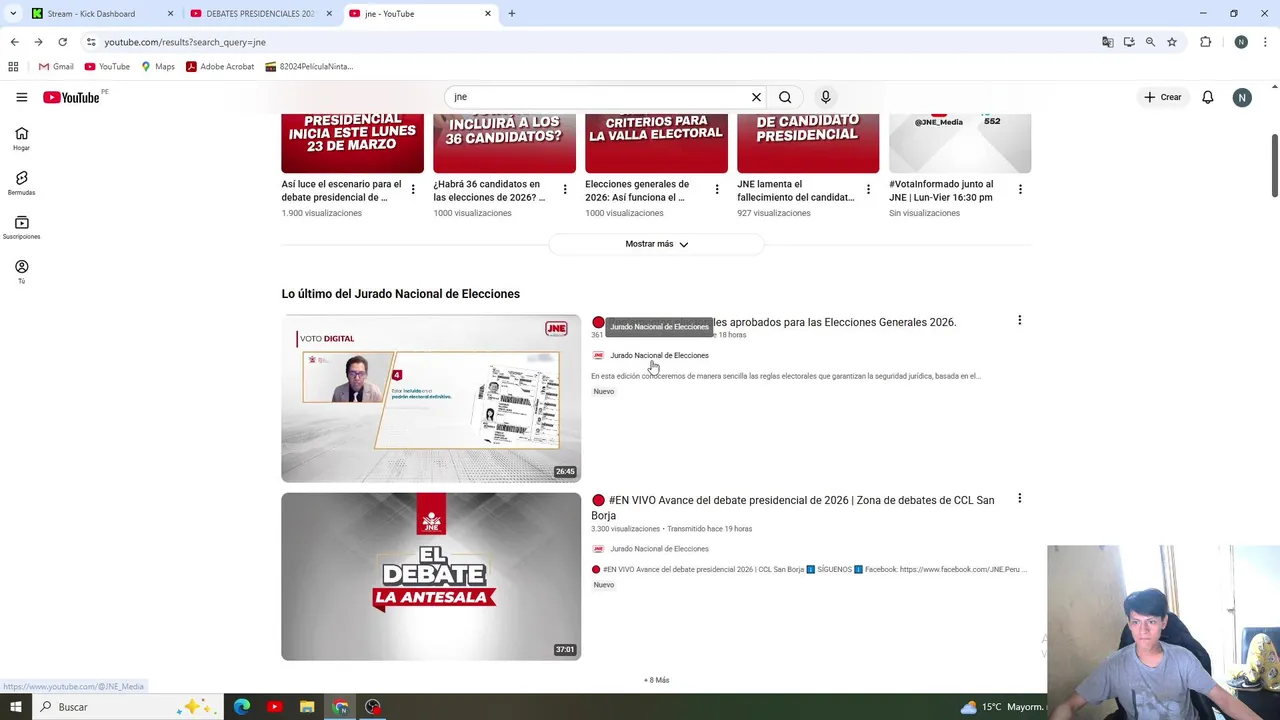This screenshot has height=720, width=1280.
Task: Open video titled 'Así luce el escenario para el debate'
Action: pyautogui.click(x=341, y=190)
